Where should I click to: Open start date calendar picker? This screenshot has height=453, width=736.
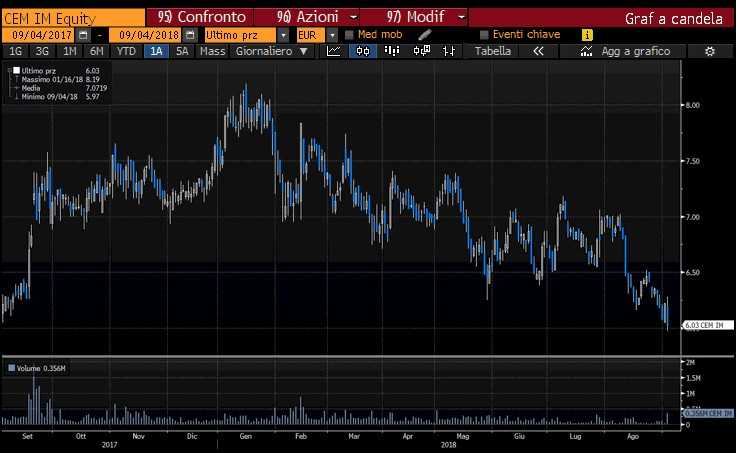pos(84,35)
